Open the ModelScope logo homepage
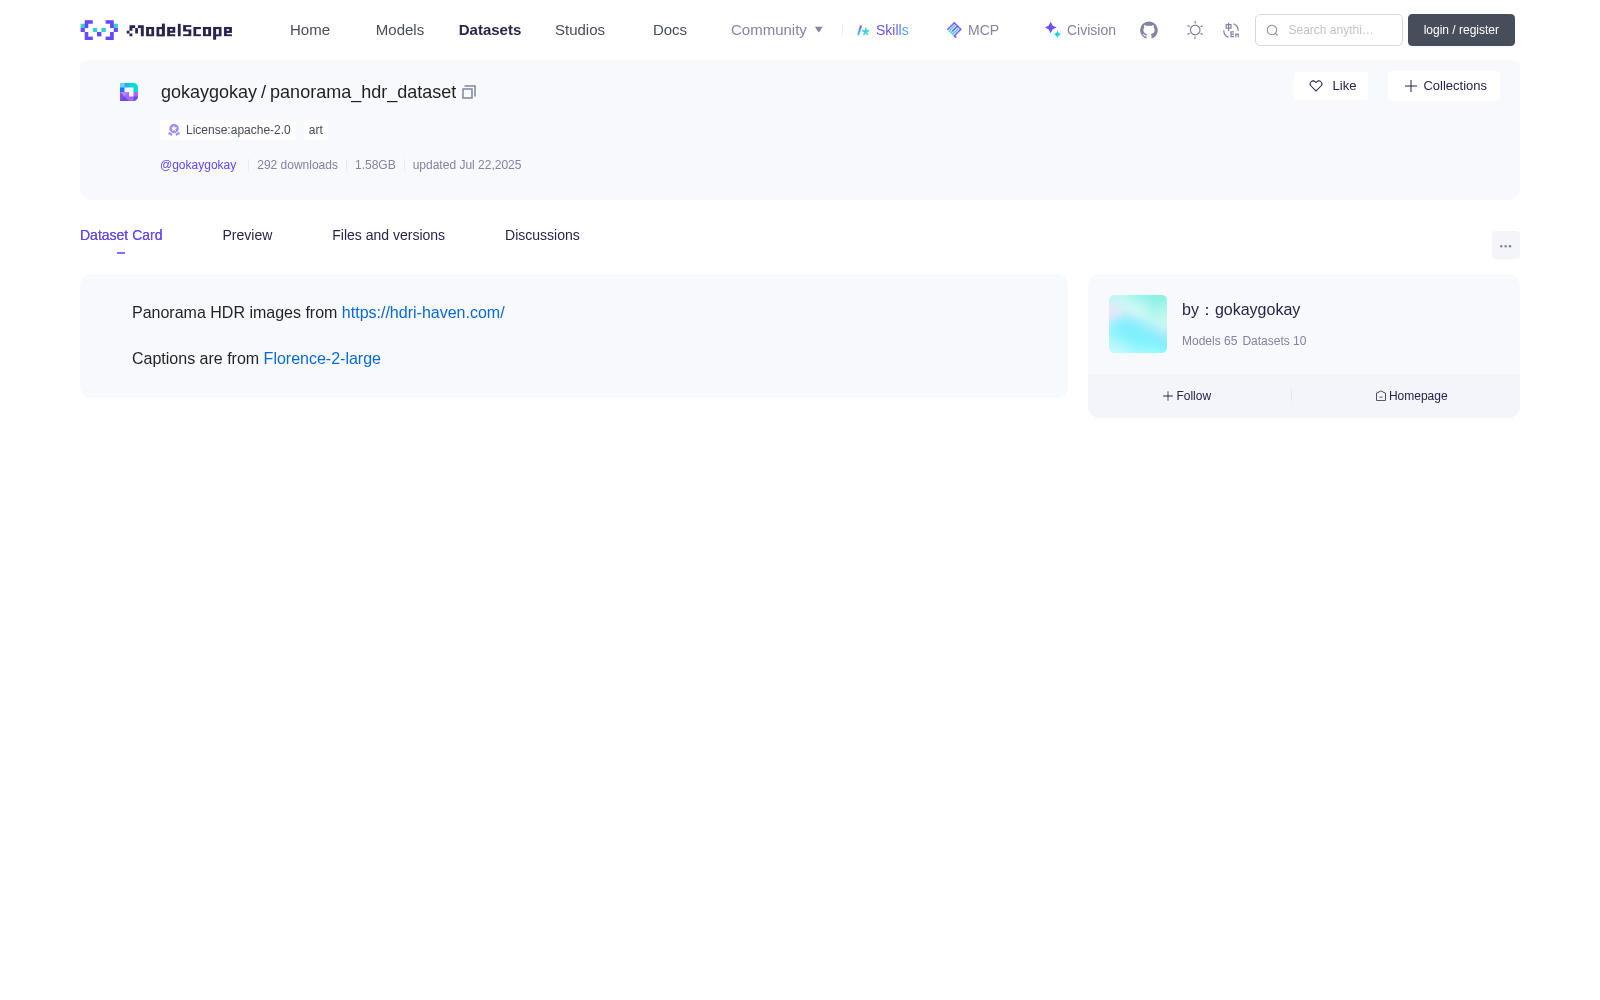1600x1000 pixels. (156, 30)
